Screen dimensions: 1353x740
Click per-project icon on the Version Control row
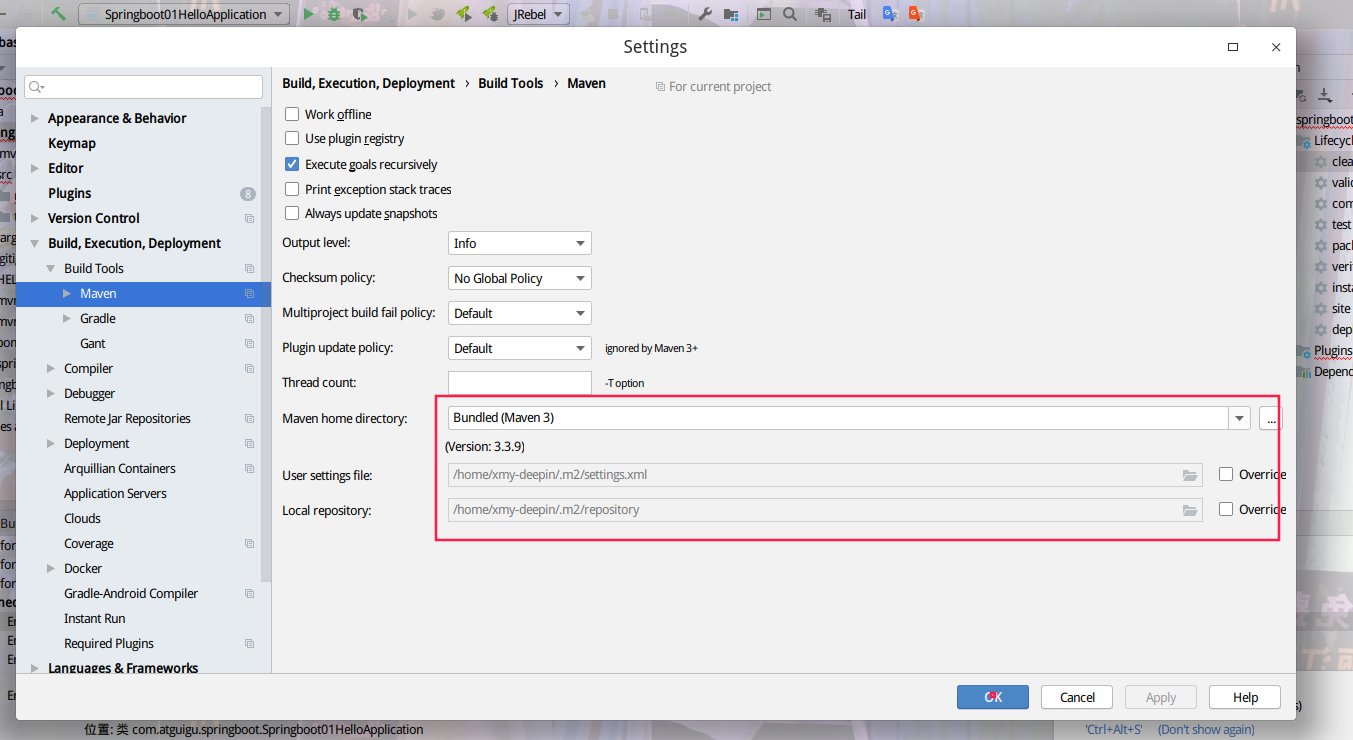pyautogui.click(x=250, y=218)
